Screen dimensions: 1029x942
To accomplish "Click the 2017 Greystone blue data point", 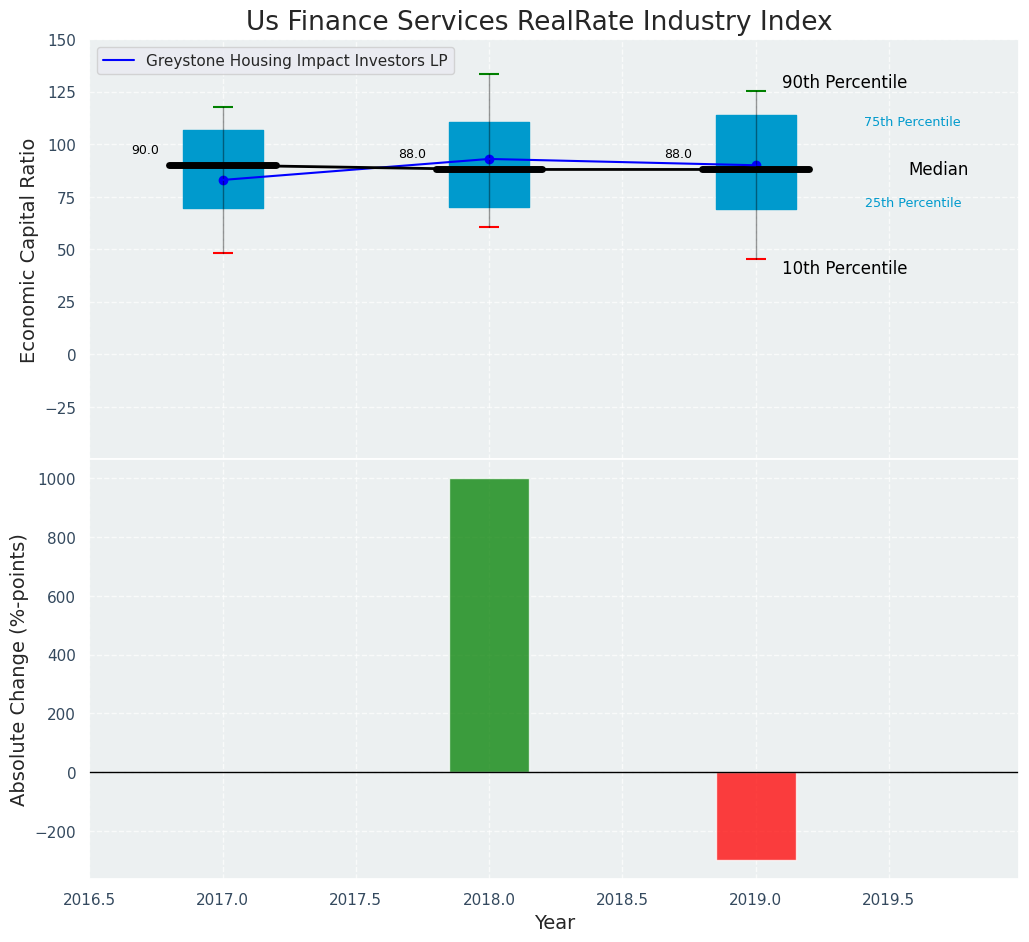I will [x=223, y=180].
